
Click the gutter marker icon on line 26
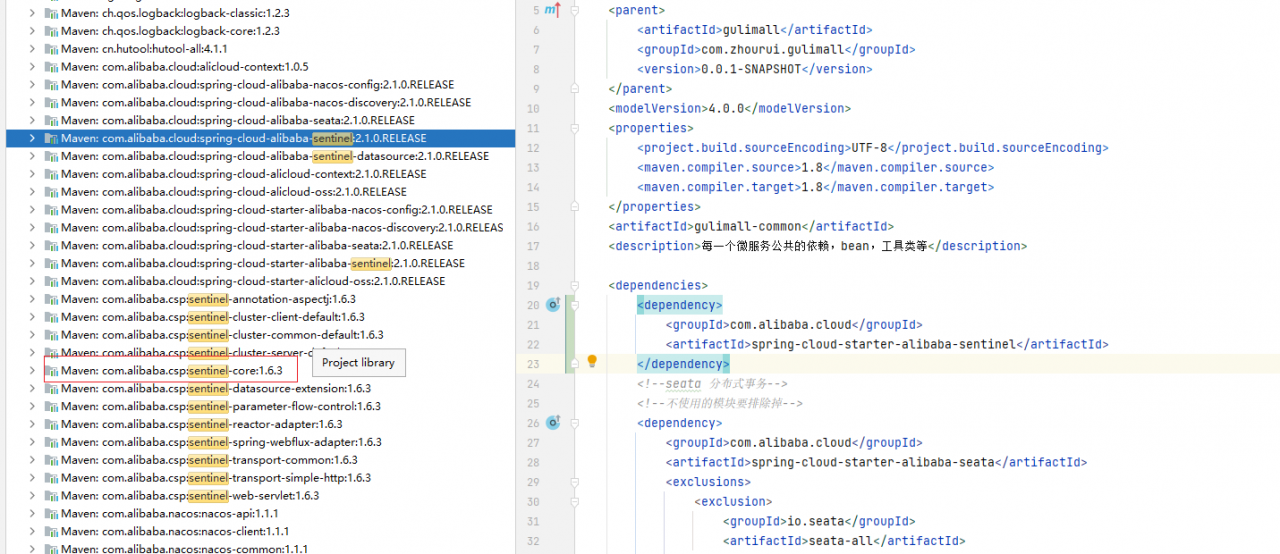coord(553,423)
